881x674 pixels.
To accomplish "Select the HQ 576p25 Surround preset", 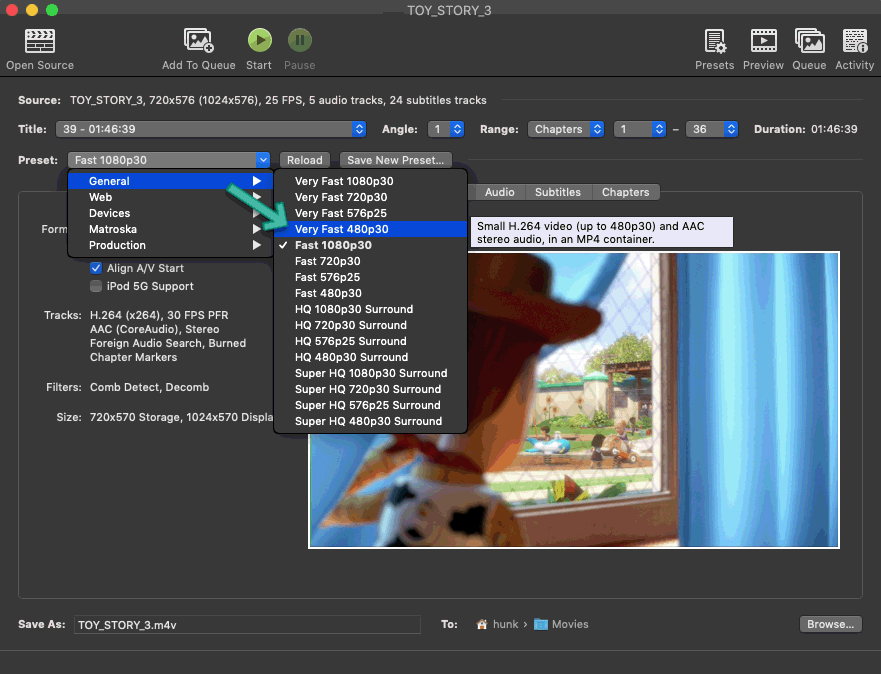I will coord(371,341).
